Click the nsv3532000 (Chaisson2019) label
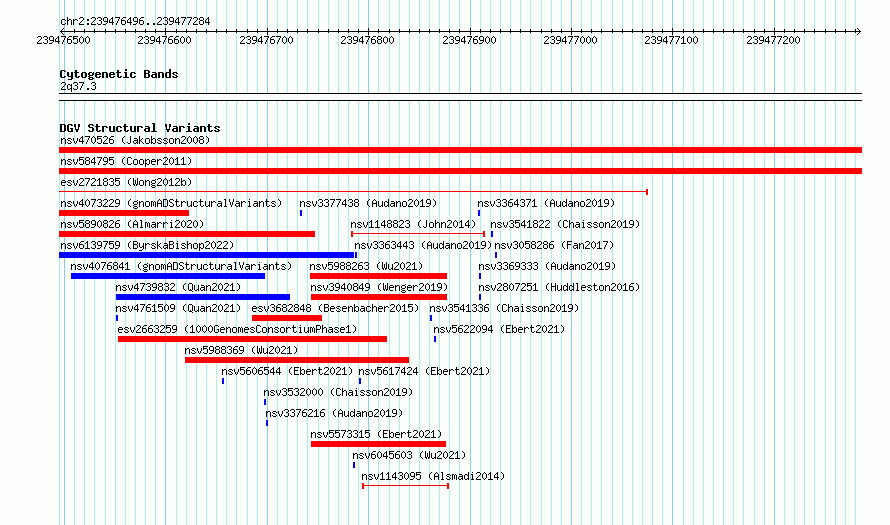This screenshot has height=525, width=890. (x=338, y=392)
